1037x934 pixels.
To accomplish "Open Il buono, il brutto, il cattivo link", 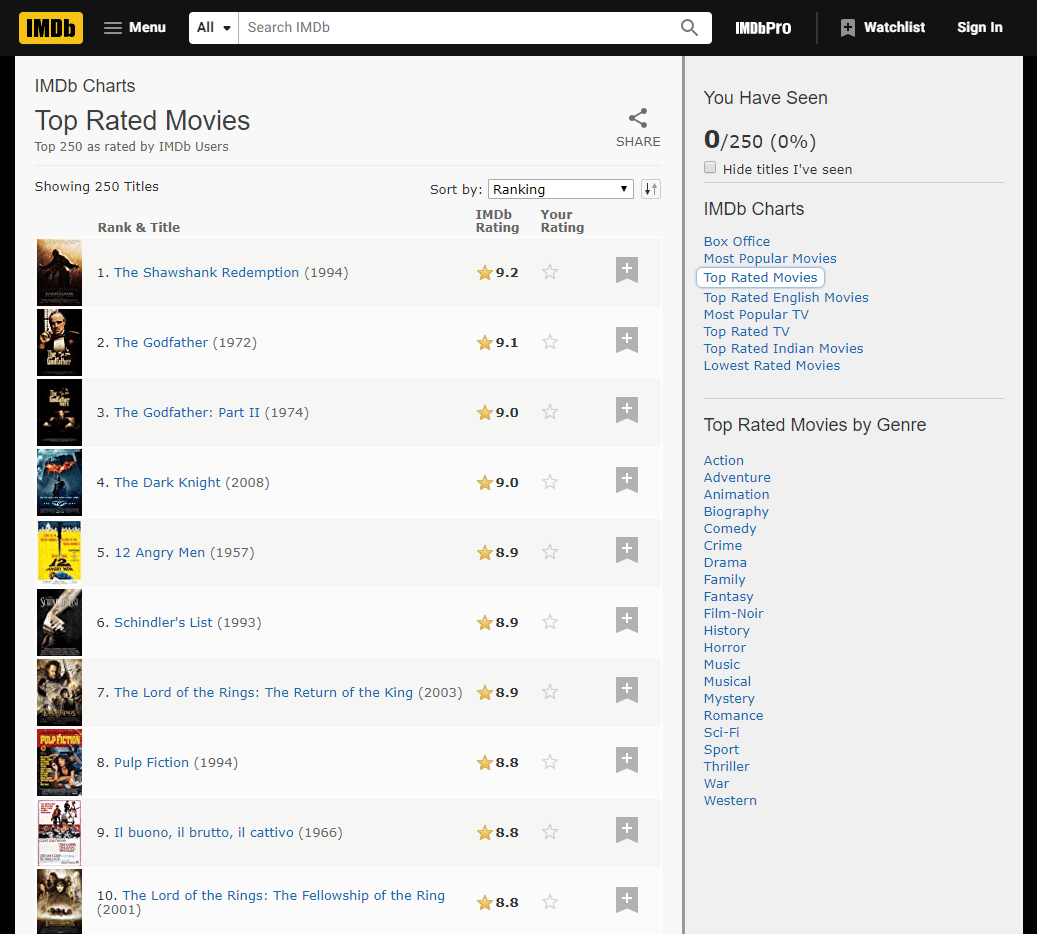I will pyautogui.click(x=204, y=833).
